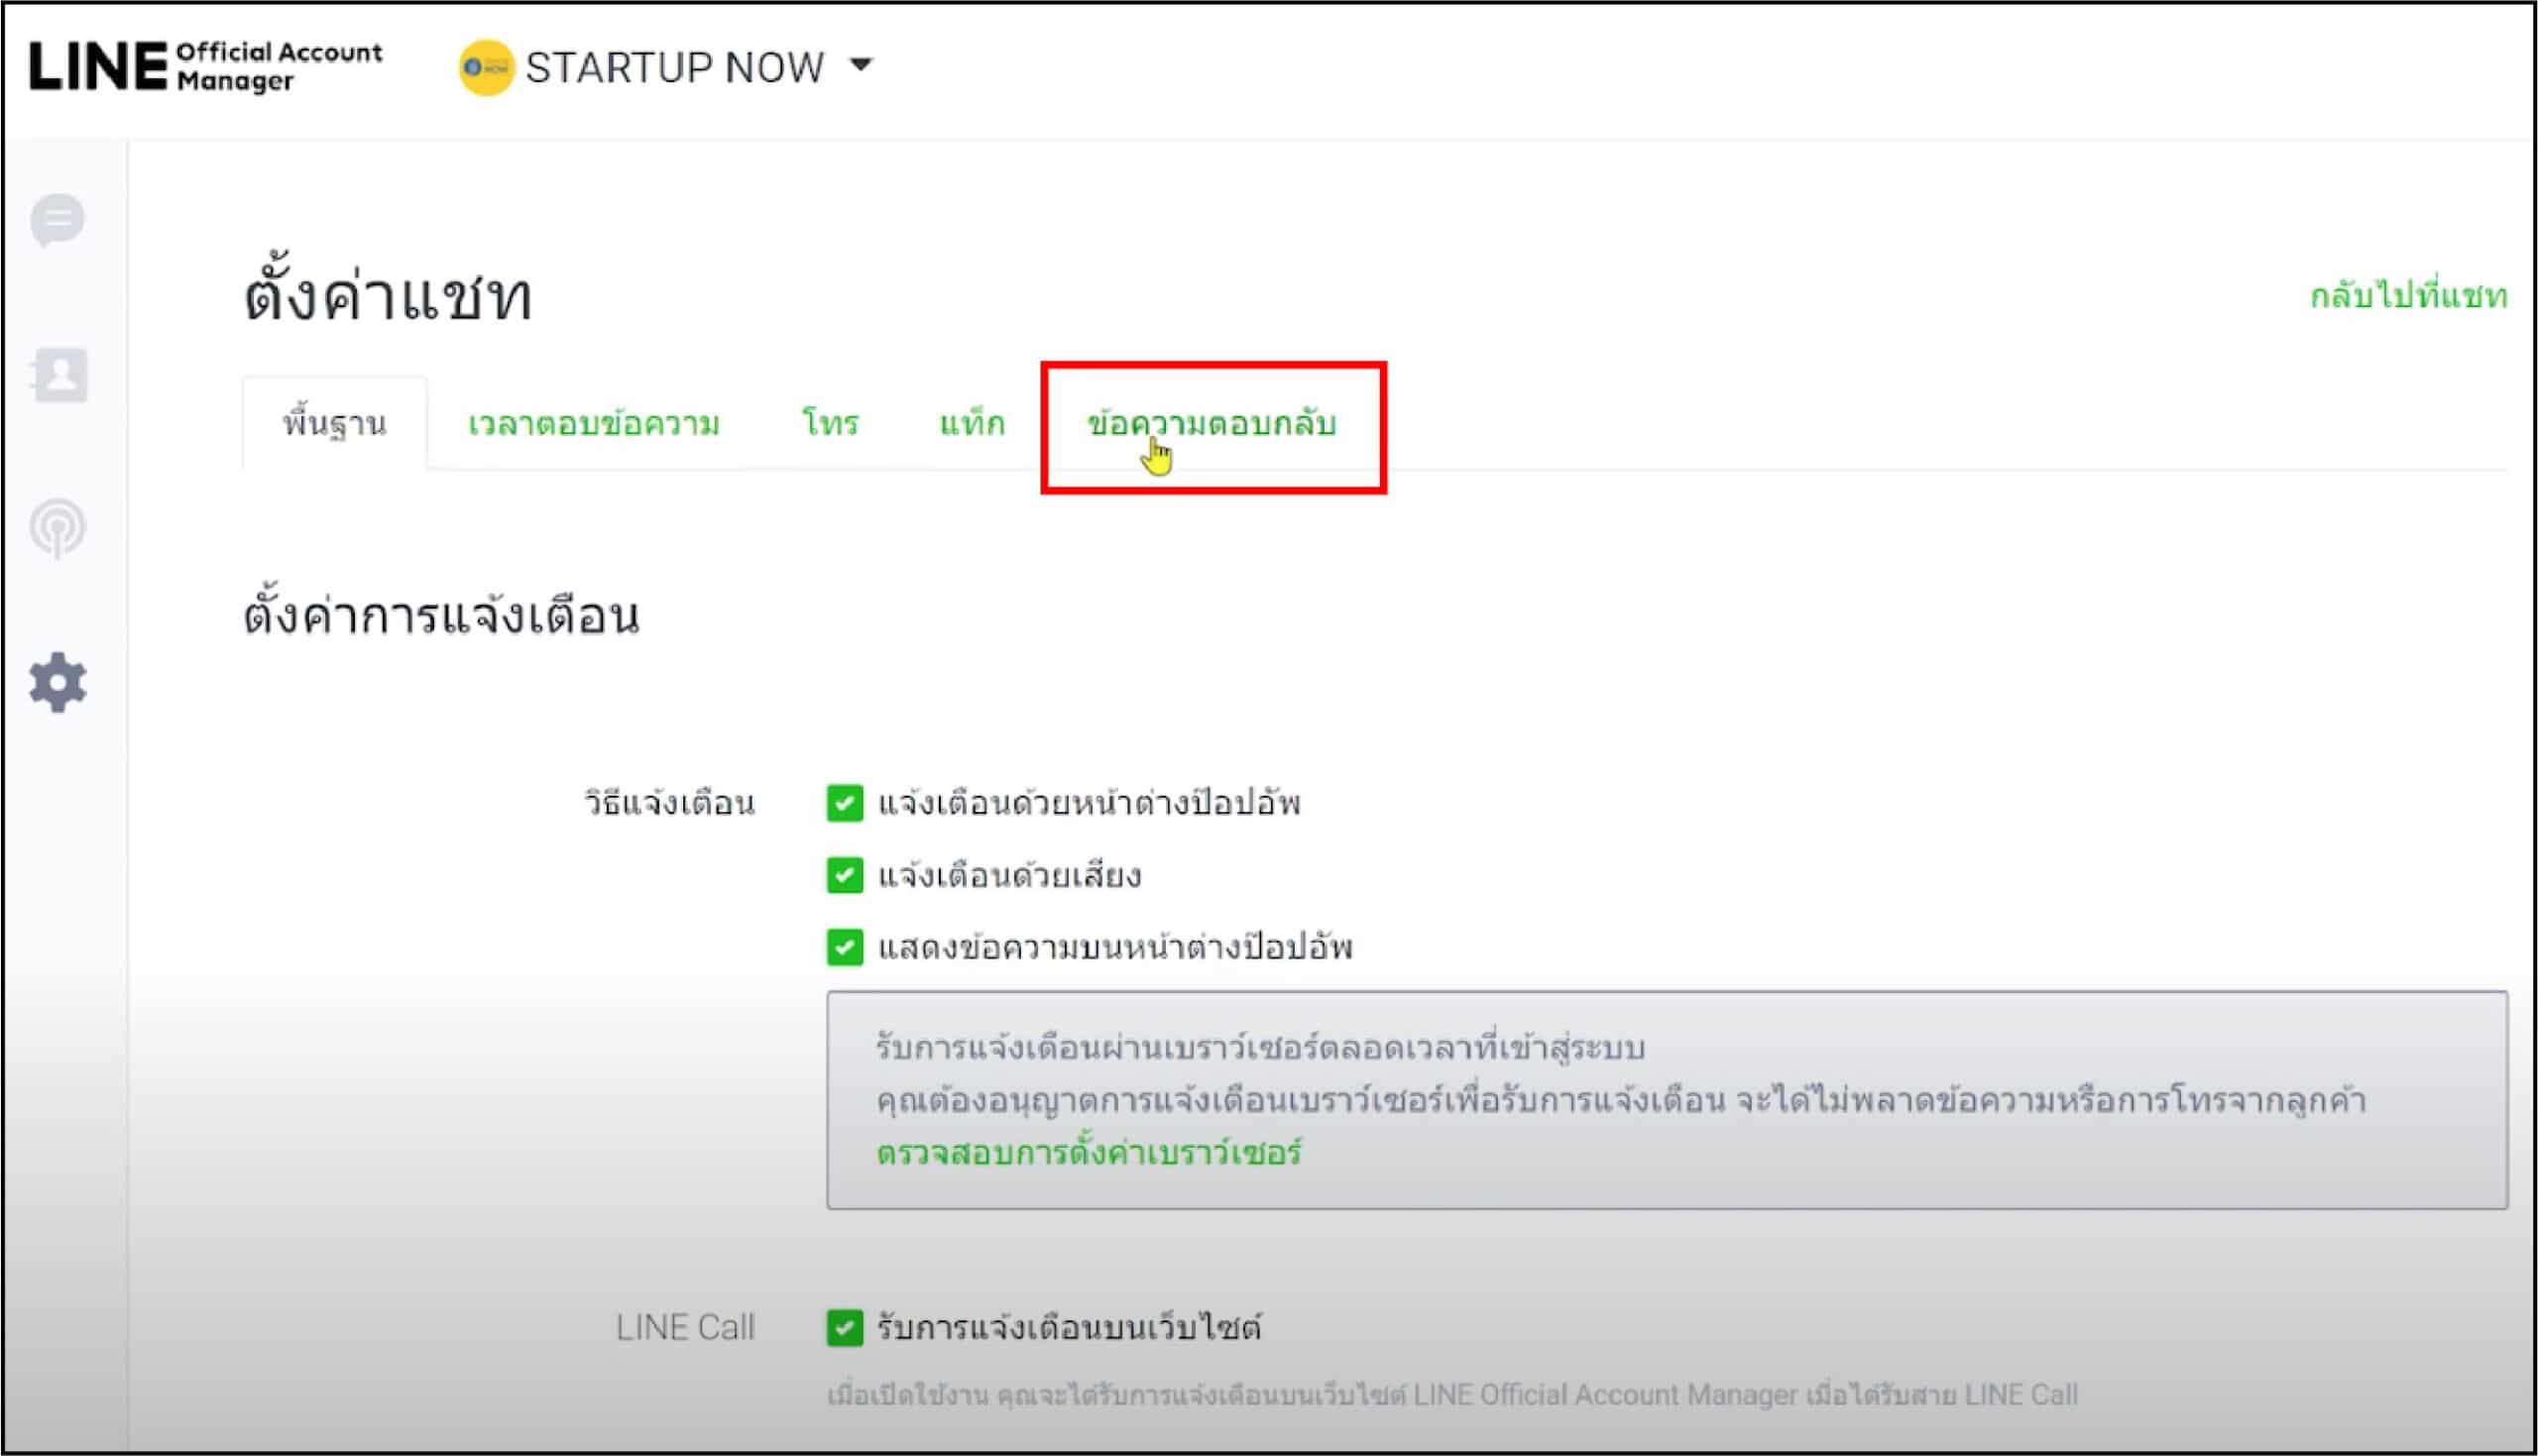Toggle แจ้งเตือนด้วยเสียง checkbox

[845, 875]
